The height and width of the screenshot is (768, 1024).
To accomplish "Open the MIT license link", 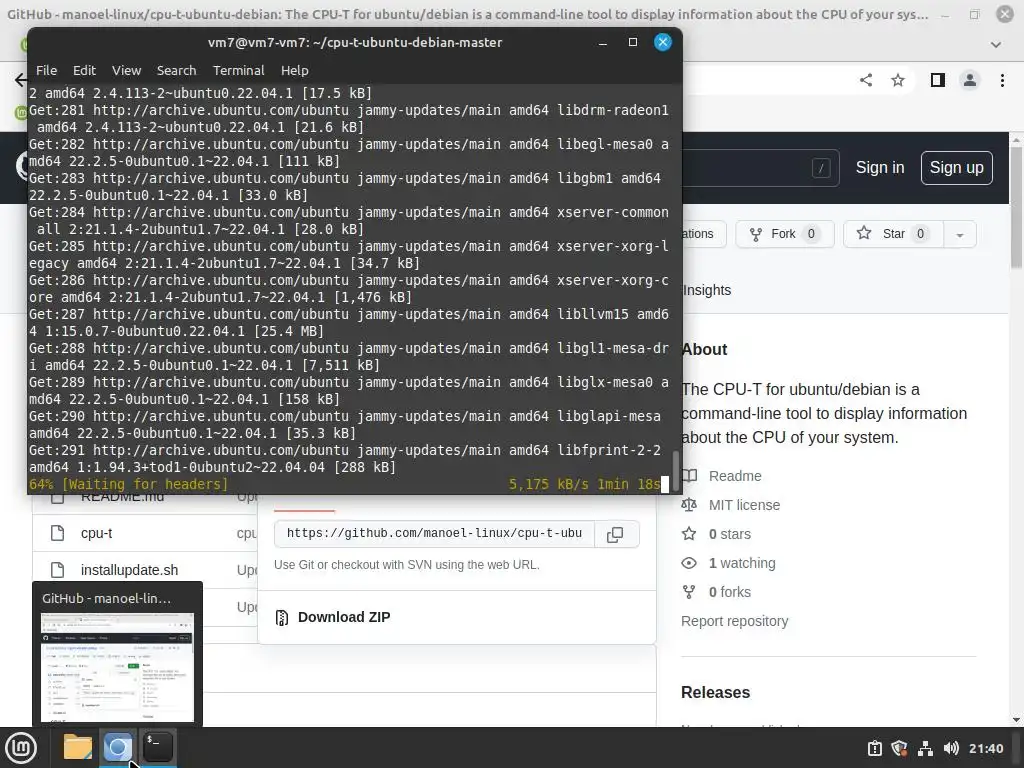I will [x=744, y=505].
